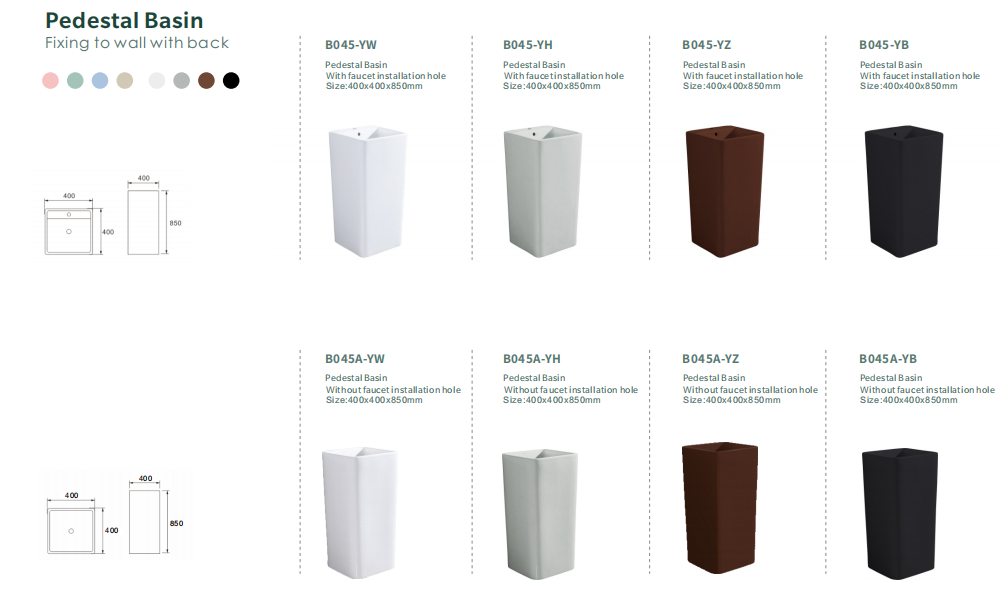Choose the beige color swatch
Viewport: 1006px width, 608px height.
pos(125,81)
